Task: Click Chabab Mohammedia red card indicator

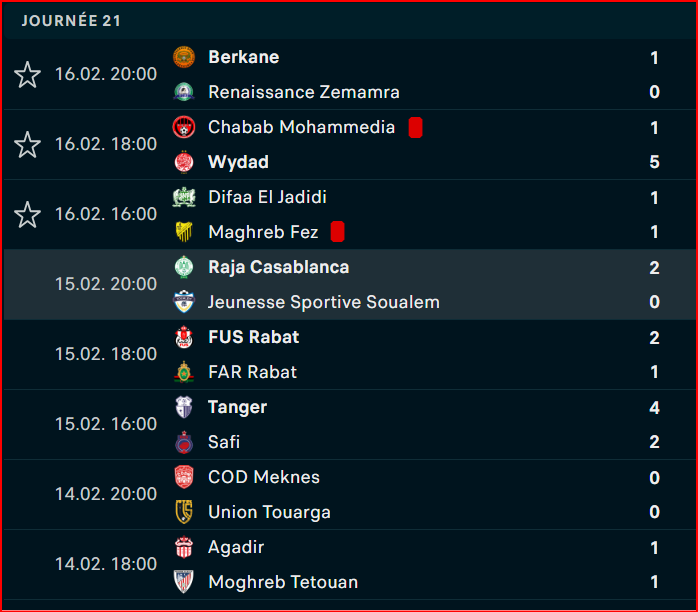Action: tap(415, 128)
